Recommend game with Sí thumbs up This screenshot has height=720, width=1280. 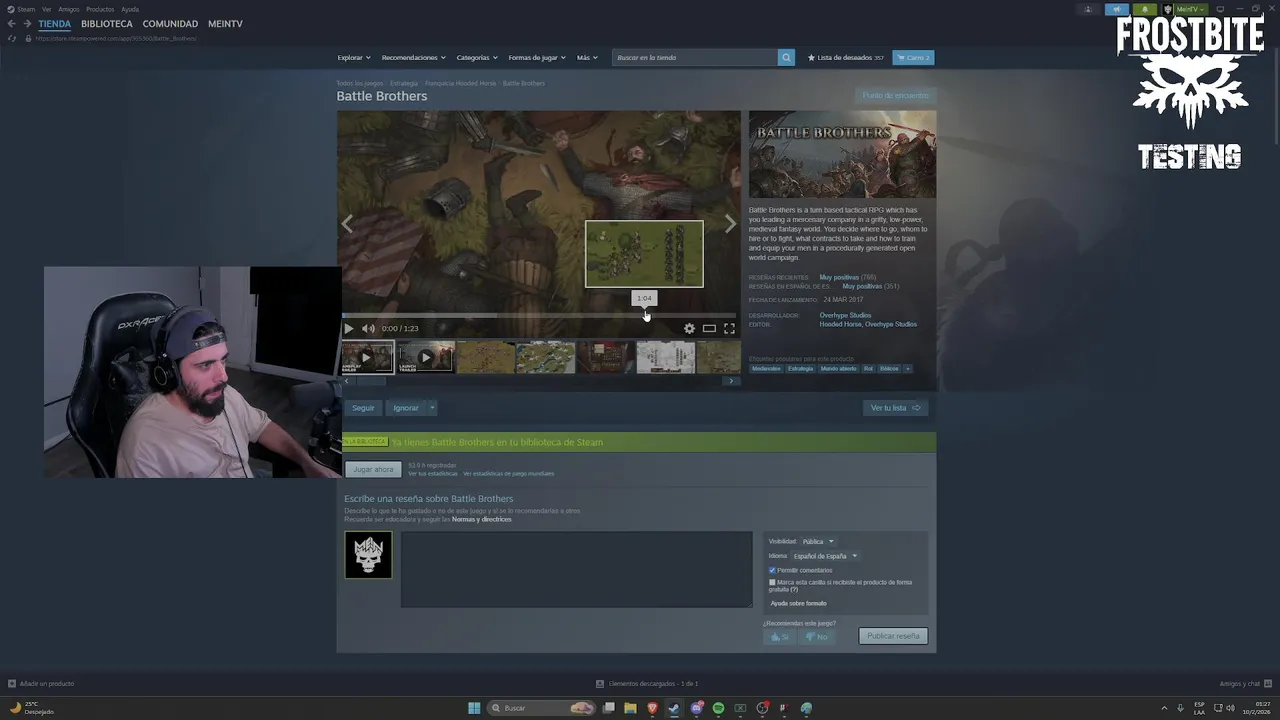tap(778, 636)
